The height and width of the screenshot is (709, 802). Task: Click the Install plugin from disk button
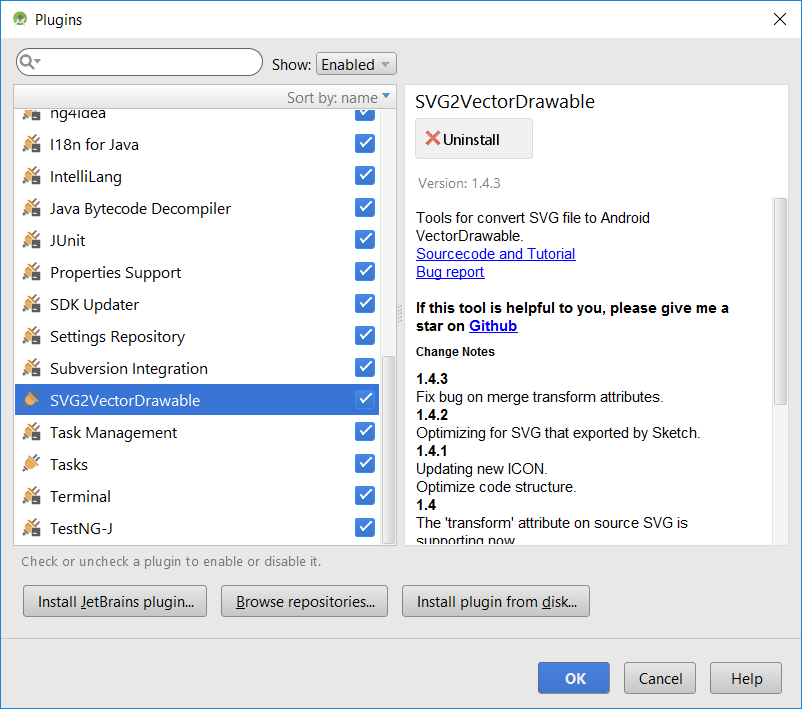coord(495,601)
